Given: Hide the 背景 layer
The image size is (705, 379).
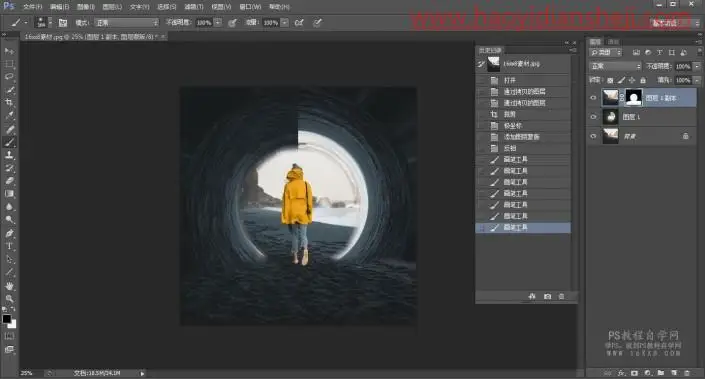Looking at the screenshot, I should (593, 136).
